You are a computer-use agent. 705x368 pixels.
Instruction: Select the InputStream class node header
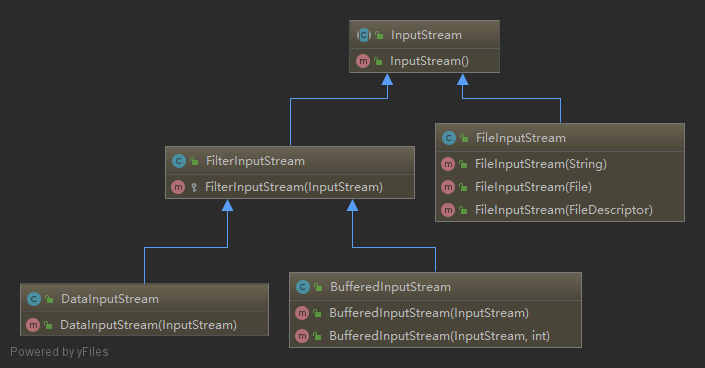pyautogui.click(x=424, y=35)
